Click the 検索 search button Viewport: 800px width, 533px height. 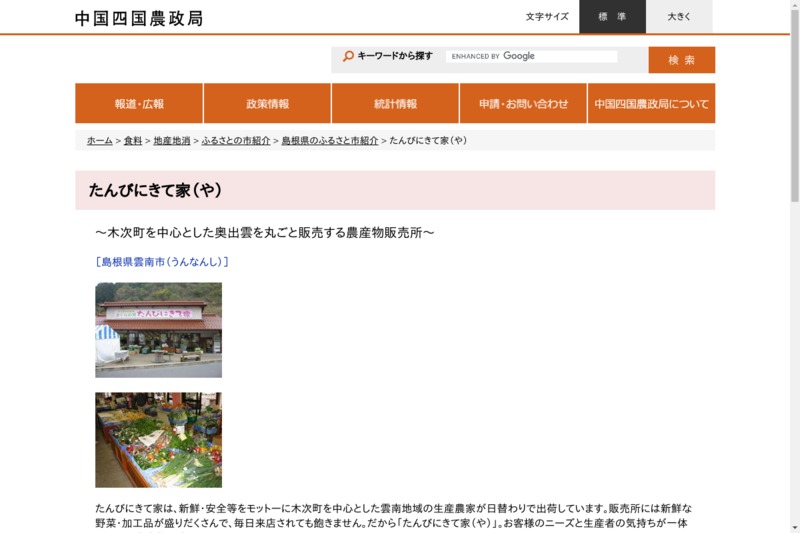pos(681,60)
